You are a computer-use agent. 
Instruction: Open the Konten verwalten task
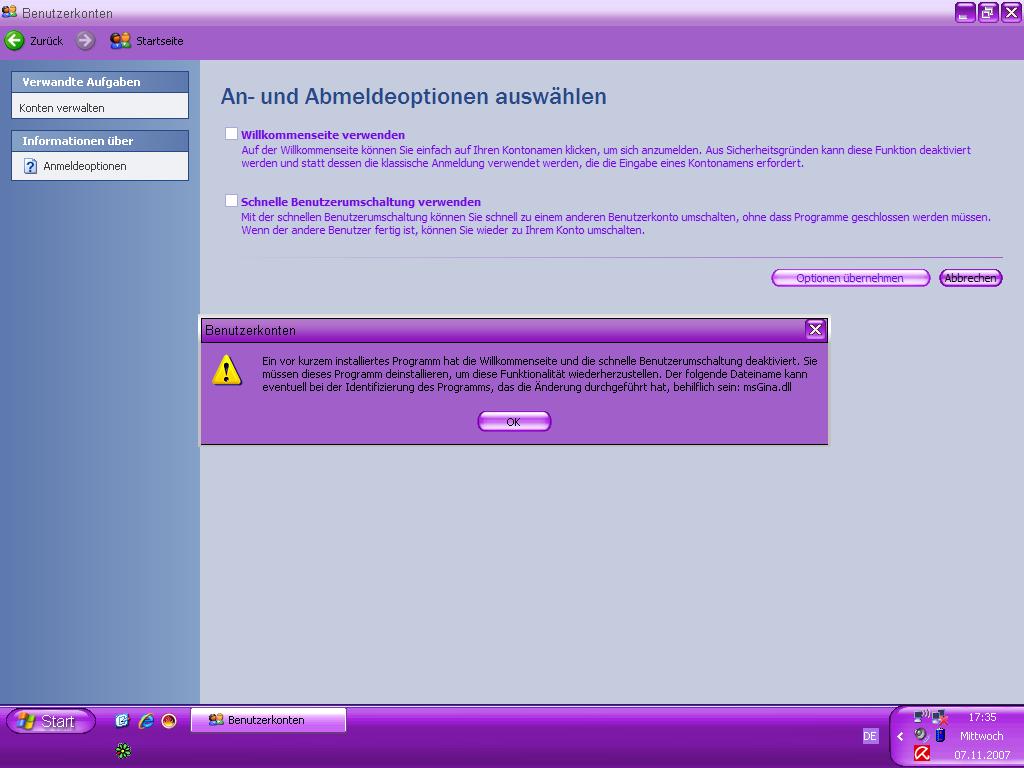[x=61, y=108]
